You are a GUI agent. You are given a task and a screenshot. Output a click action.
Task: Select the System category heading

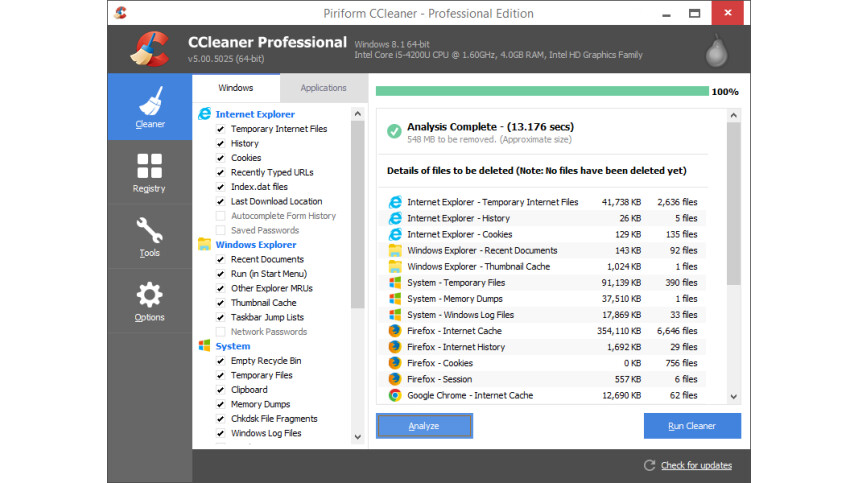[x=233, y=346]
